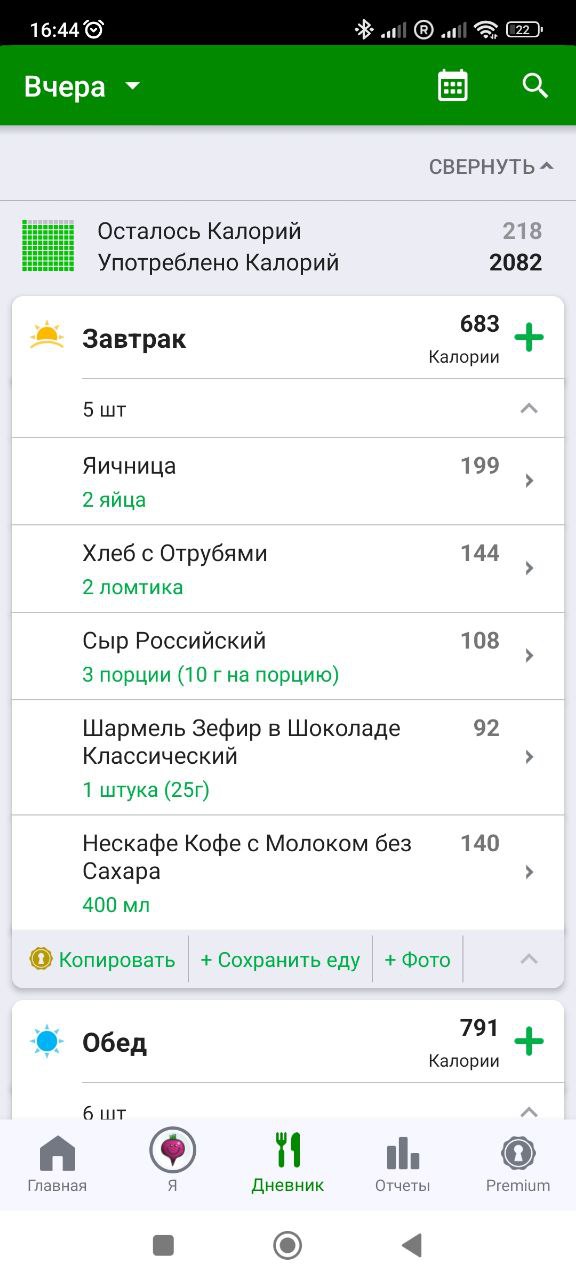Open Сыр Российский entry details
576x1280 pixels.
288,657
